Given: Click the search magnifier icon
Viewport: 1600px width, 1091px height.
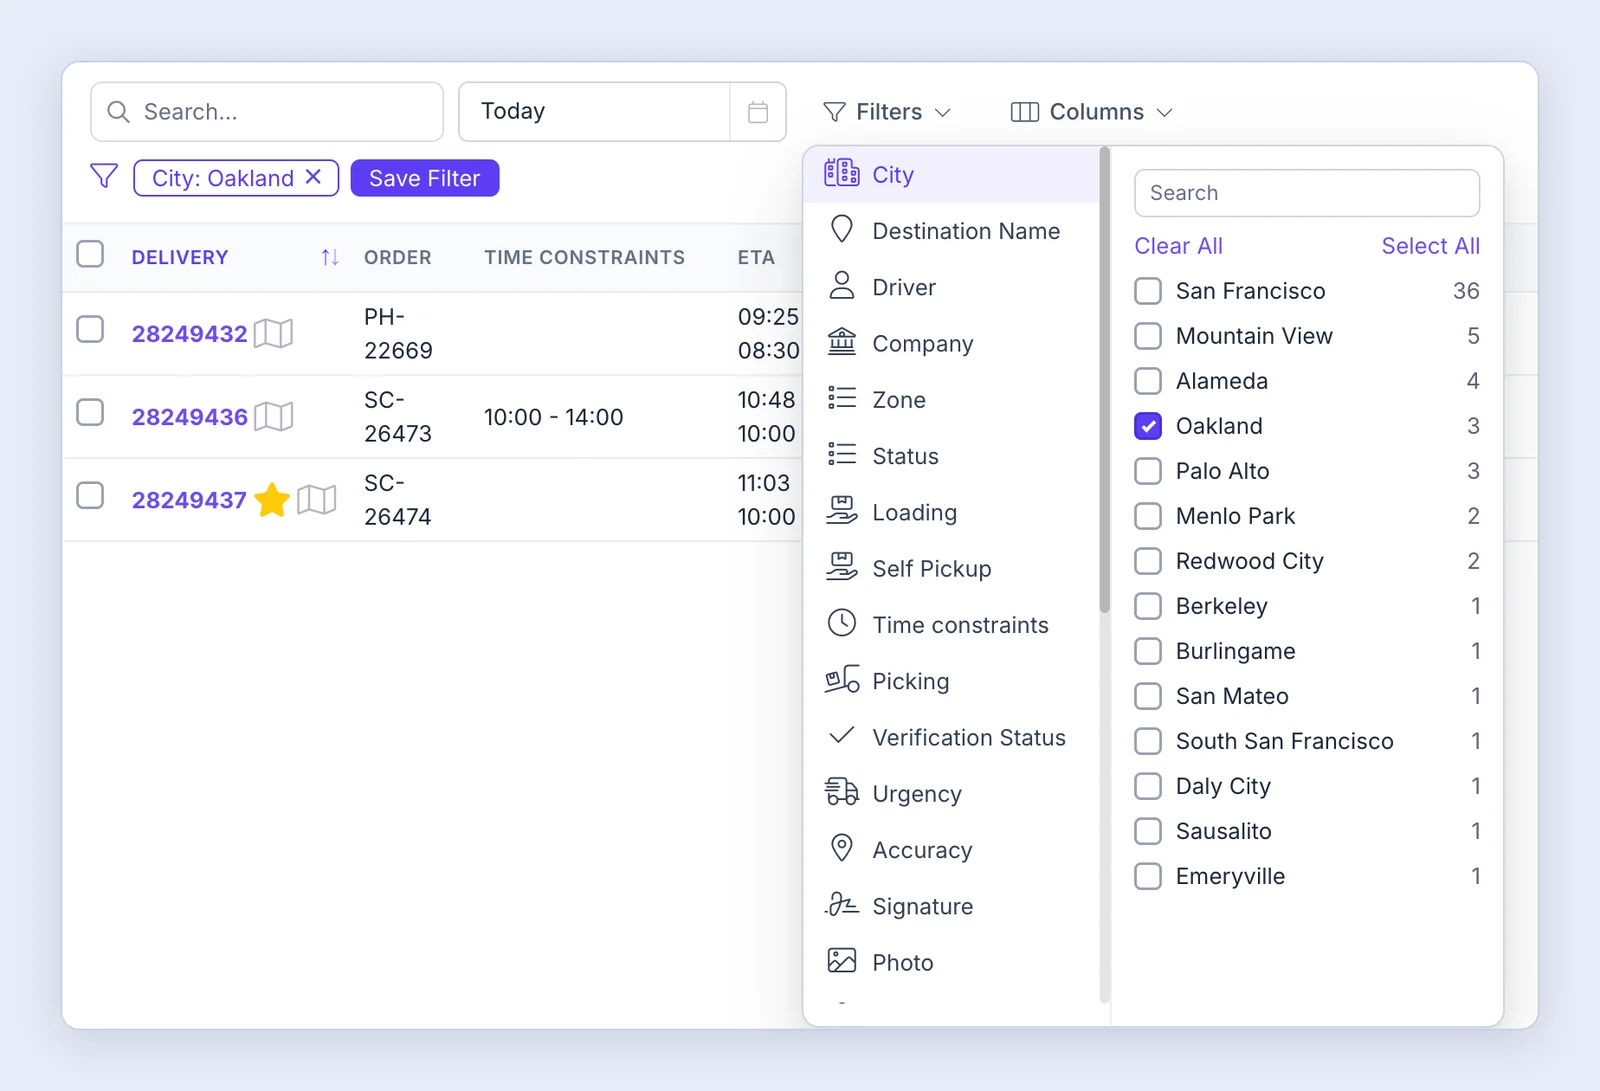Looking at the screenshot, I should (x=118, y=112).
